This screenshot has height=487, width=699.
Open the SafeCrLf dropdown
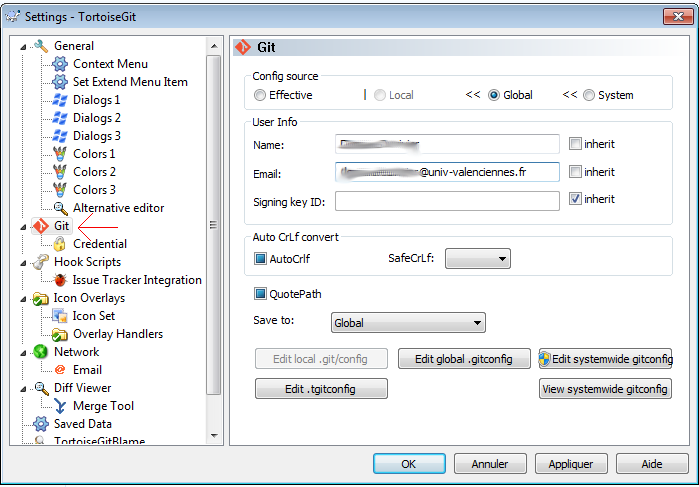477,259
